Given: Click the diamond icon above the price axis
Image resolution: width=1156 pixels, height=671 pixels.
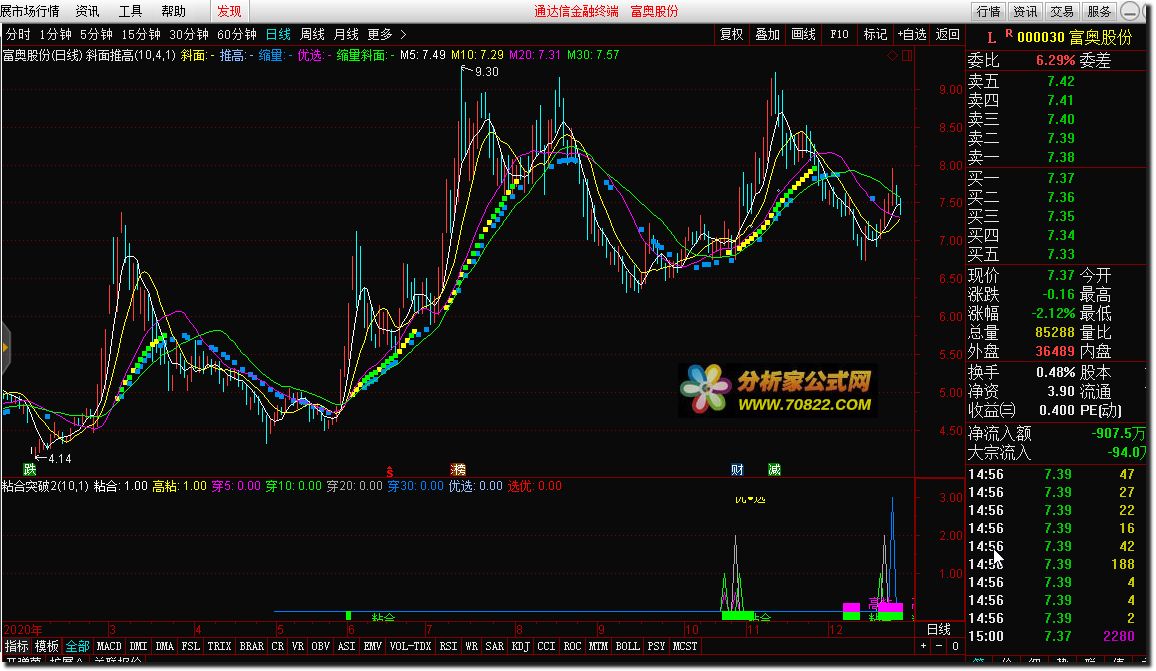Looking at the screenshot, I should (x=893, y=55).
